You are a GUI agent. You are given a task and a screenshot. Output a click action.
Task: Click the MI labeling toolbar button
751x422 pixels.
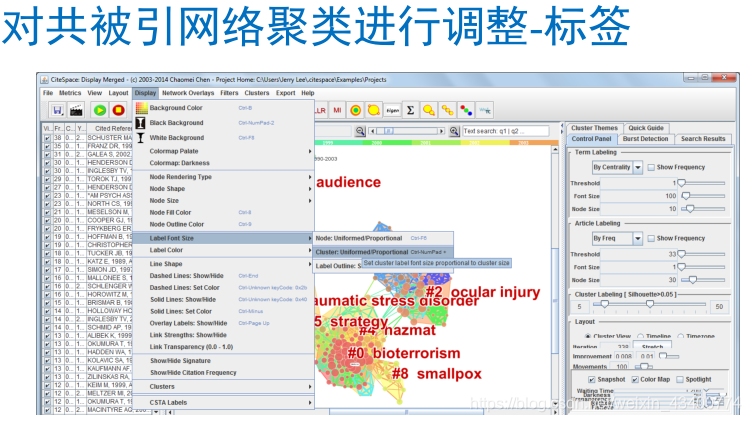[x=337, y=111]
